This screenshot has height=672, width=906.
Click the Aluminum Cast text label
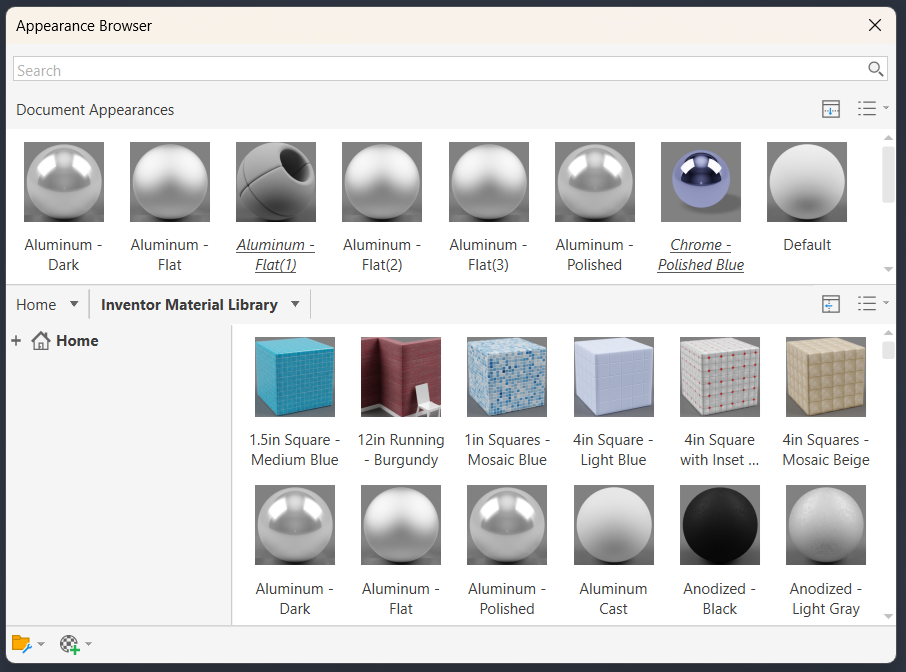(x=614, y=599)
